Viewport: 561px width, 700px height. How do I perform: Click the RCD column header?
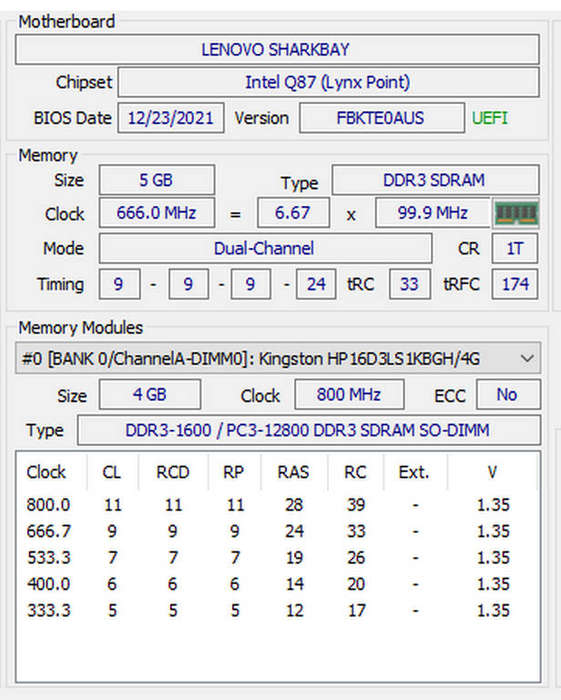pos(173,472)
